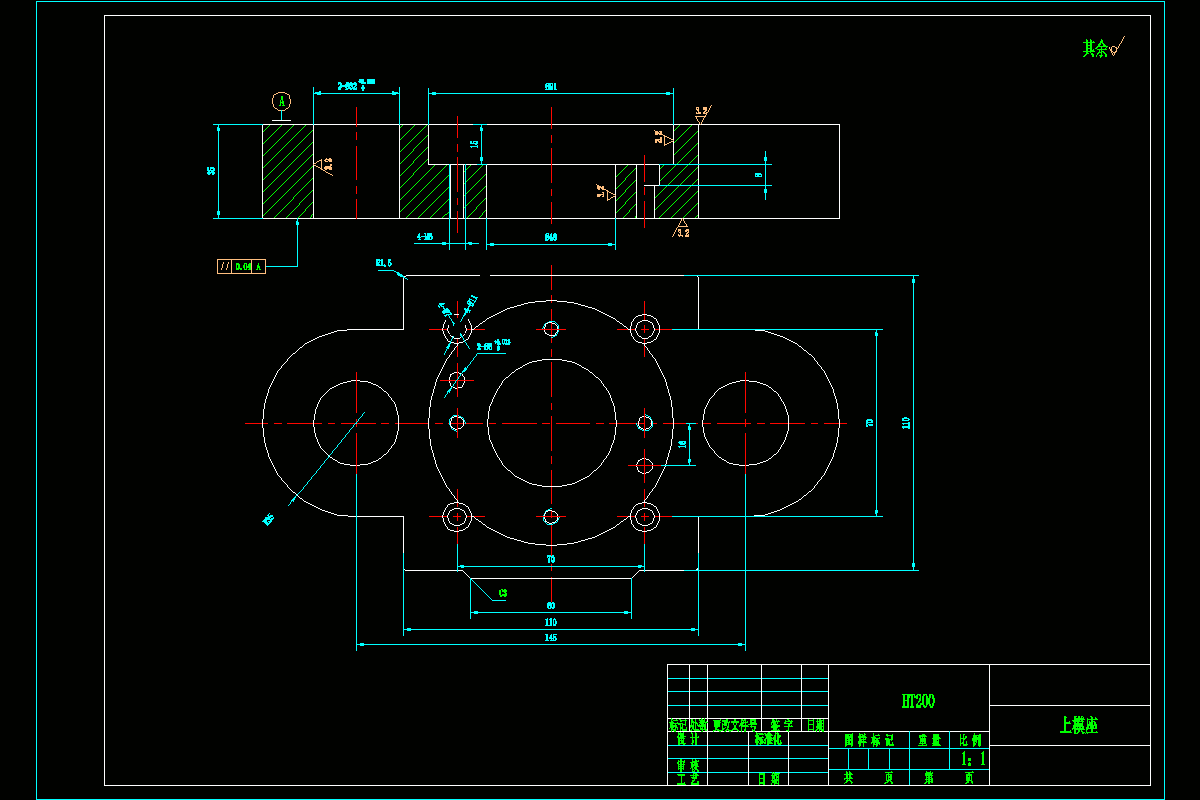Screen dimensions: 1200x800
Task: Select the 审核 row label
Action: click(x=687, y=765)
